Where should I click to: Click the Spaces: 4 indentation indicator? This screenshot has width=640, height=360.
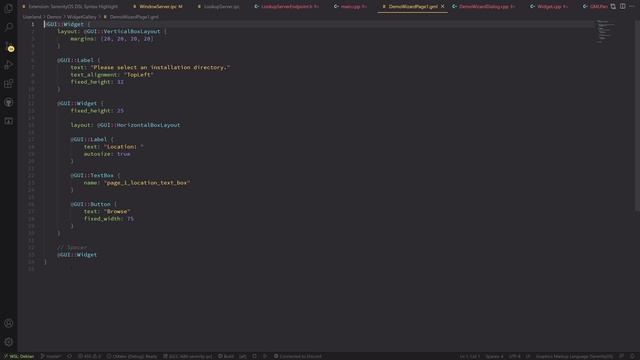[x=494, y=356]
